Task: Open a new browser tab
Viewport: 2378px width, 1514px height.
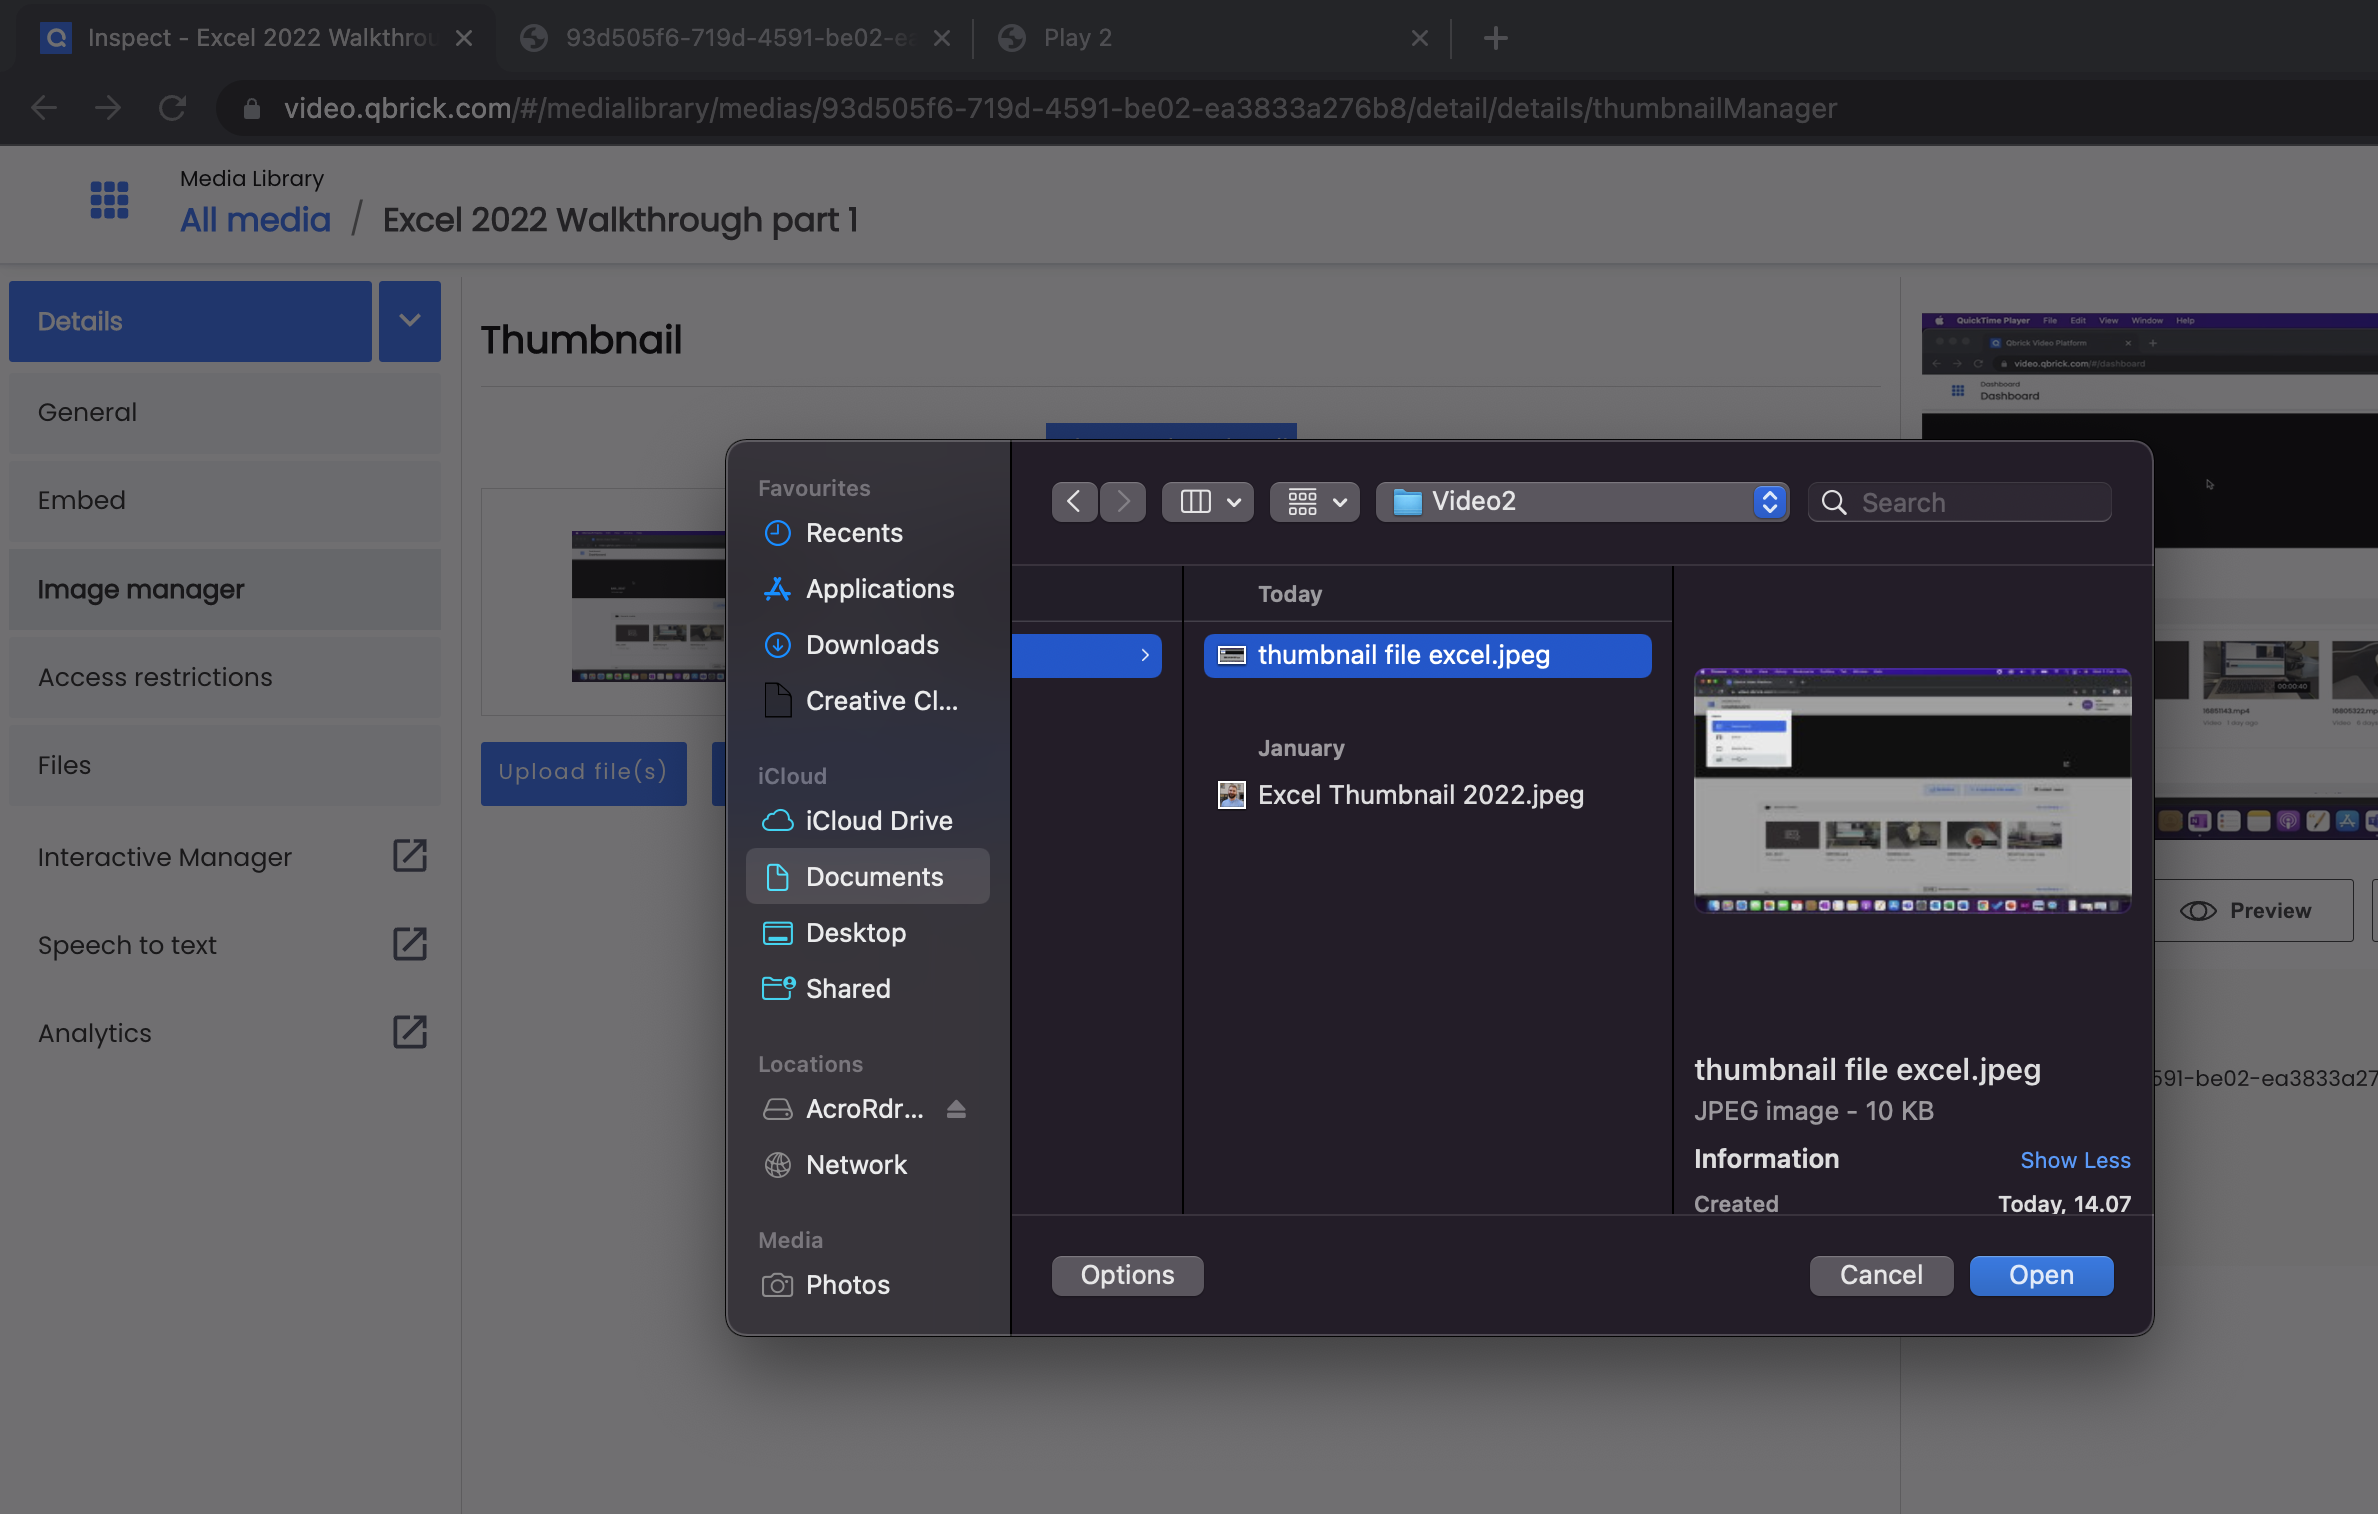Action: pyautogui.click(x=1495, y=38)
